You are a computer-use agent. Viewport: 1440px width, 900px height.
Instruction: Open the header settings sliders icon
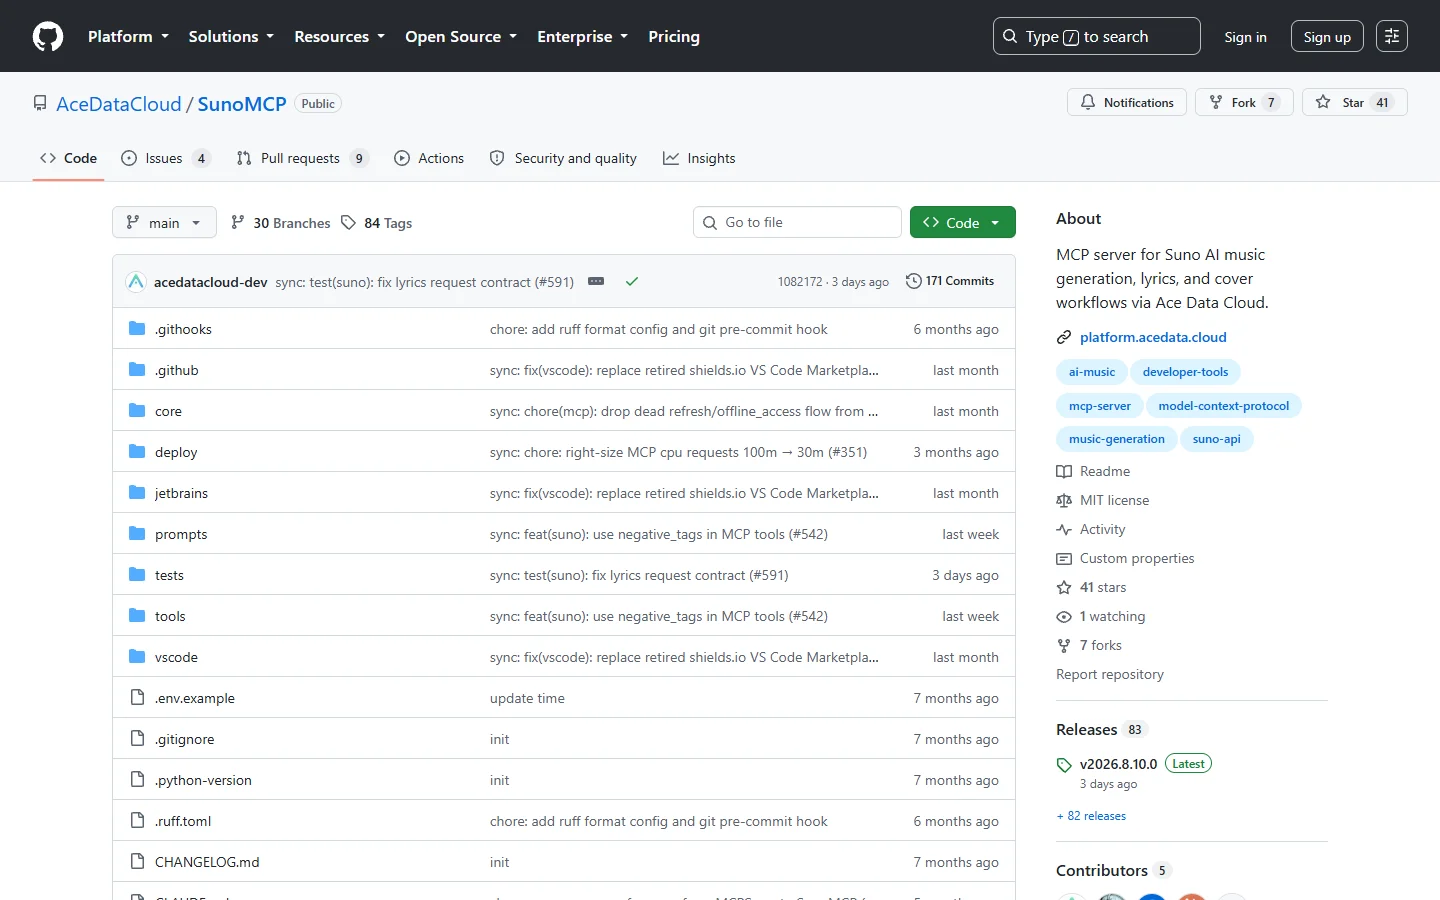tap(1392, 36)
